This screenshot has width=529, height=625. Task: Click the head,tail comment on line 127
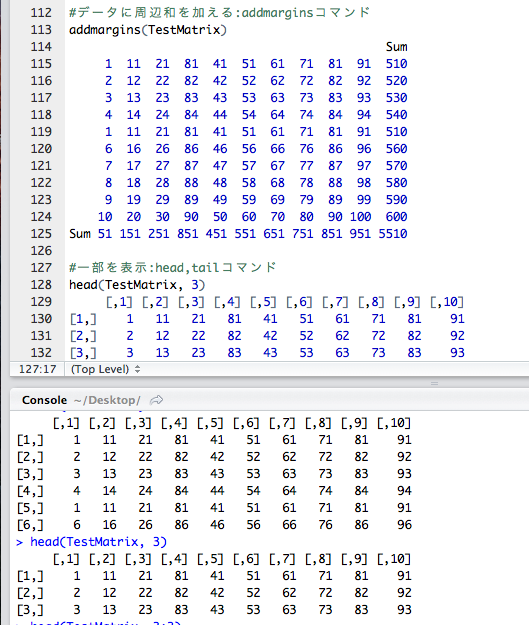(172, 267)
